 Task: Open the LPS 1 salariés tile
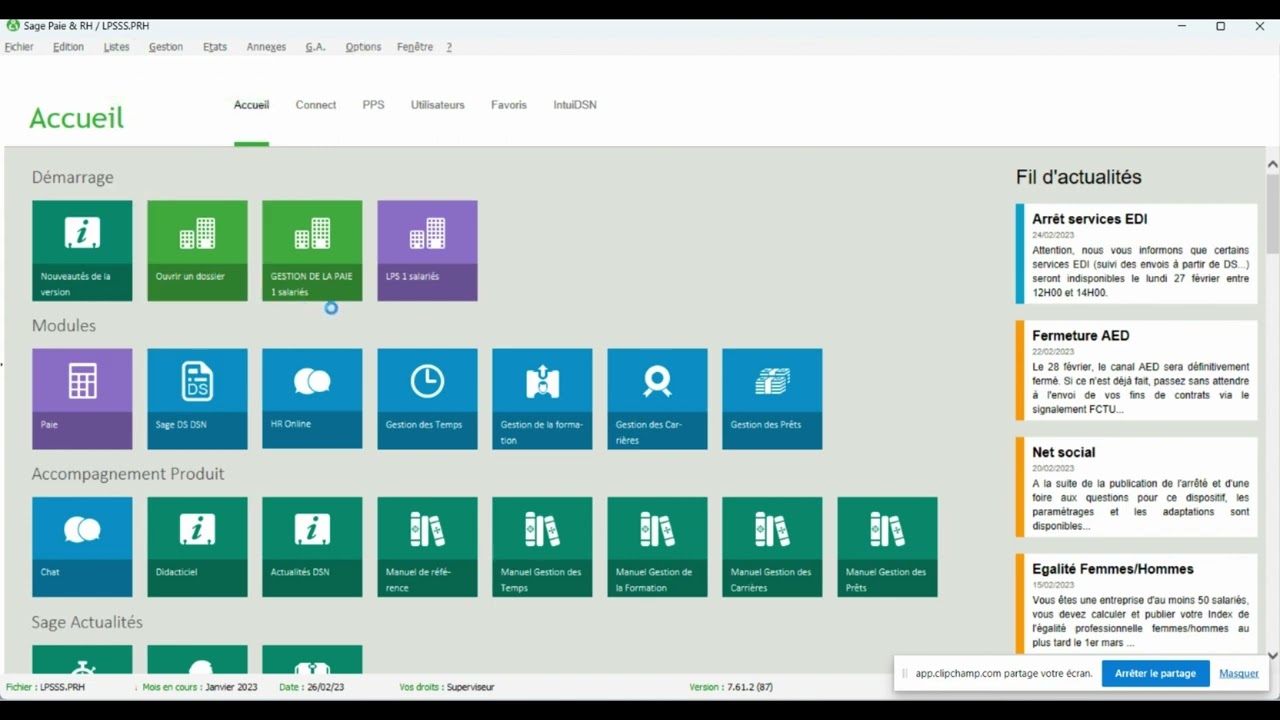click(427, 250)
